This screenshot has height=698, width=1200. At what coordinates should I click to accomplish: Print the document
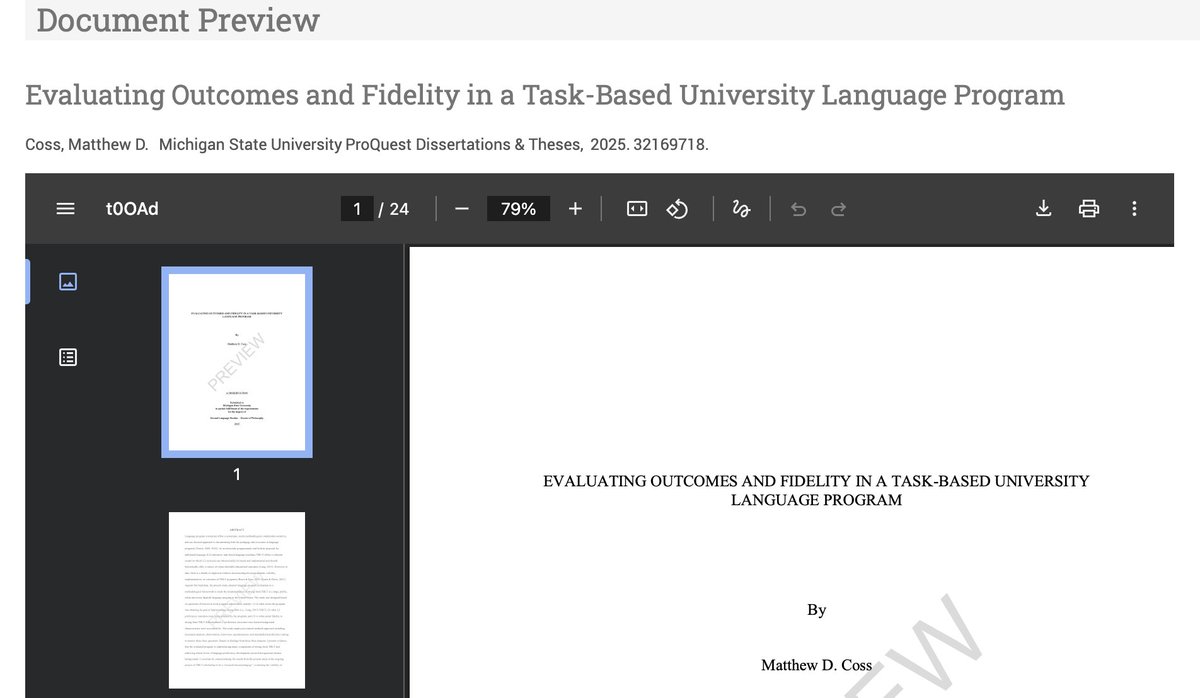[x=1089, y=209]
